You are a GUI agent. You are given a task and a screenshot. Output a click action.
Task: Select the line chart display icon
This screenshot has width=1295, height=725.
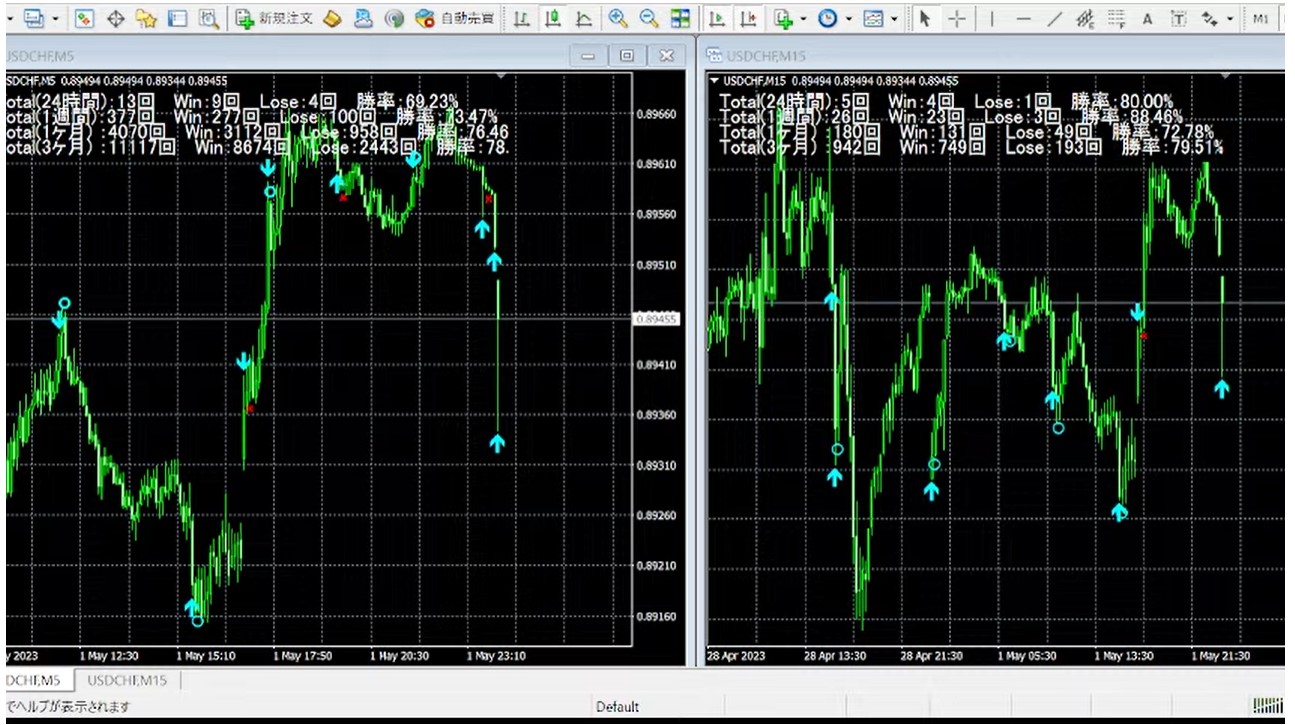(583, 18)
